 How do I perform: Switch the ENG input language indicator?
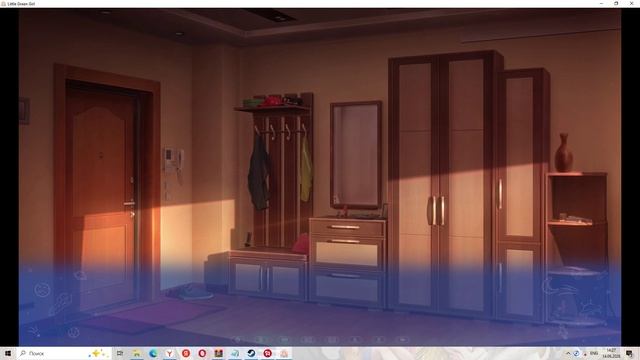pyautogui.click(x=594, y=353)
